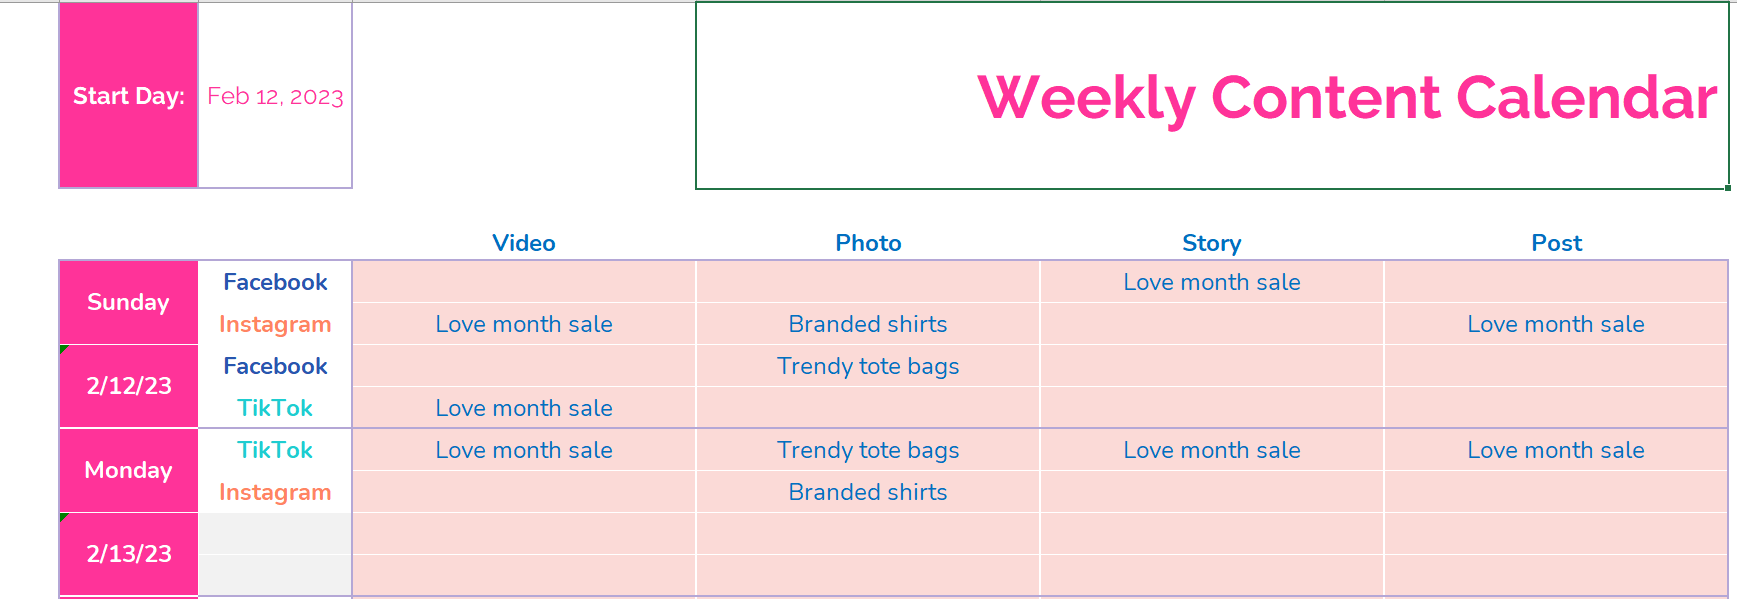Select Monday's TikTok platform cell

(x=275, y=450)
